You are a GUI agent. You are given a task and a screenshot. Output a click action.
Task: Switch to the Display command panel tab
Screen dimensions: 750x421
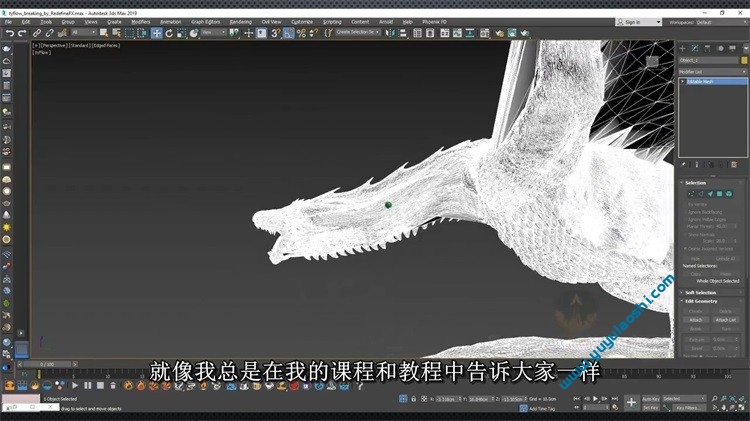click(732, 48)
